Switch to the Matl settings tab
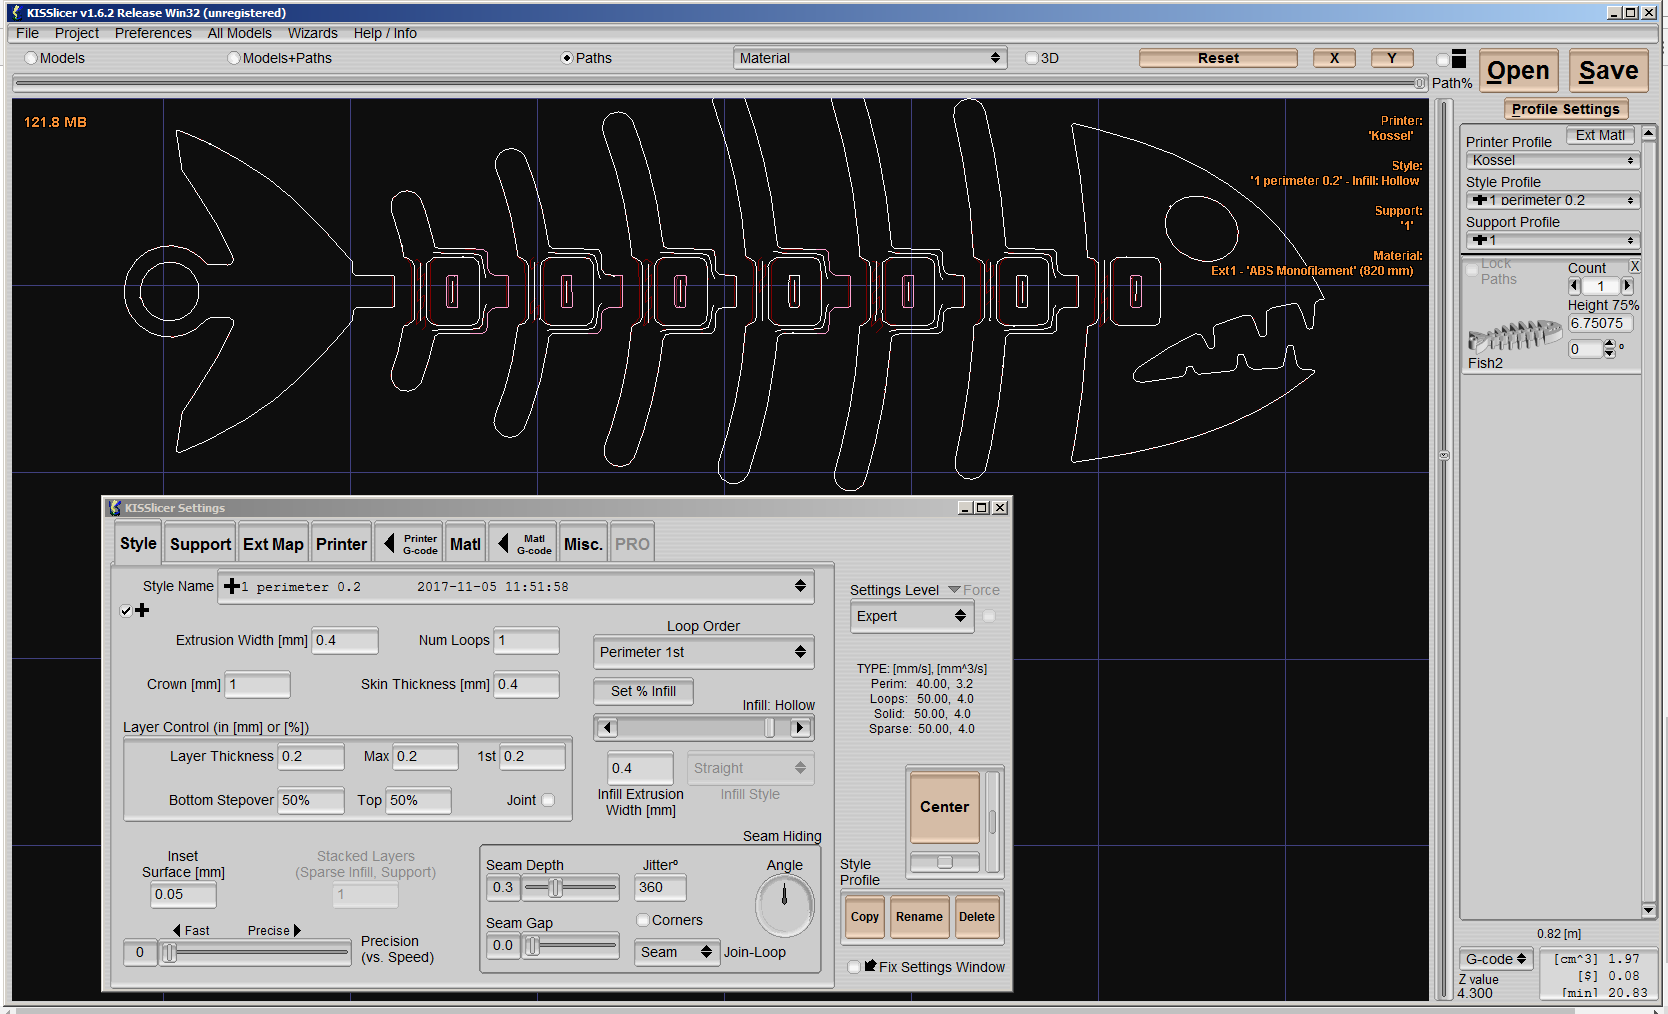Viewport: 1668px width, 1014px height. click(x=465, y=544)
